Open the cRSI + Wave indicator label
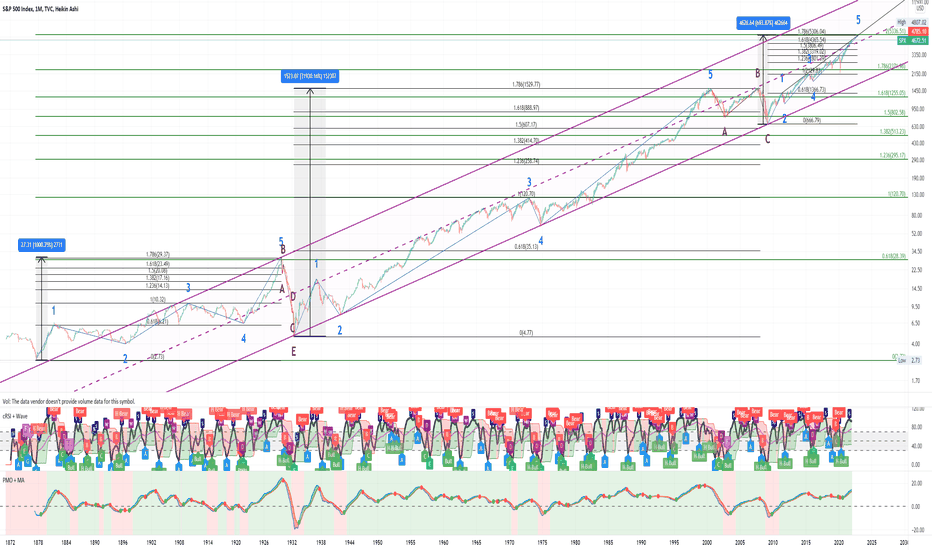Image resolution: width=932 pixels, height=550 pixels. (x=15, y=416)
